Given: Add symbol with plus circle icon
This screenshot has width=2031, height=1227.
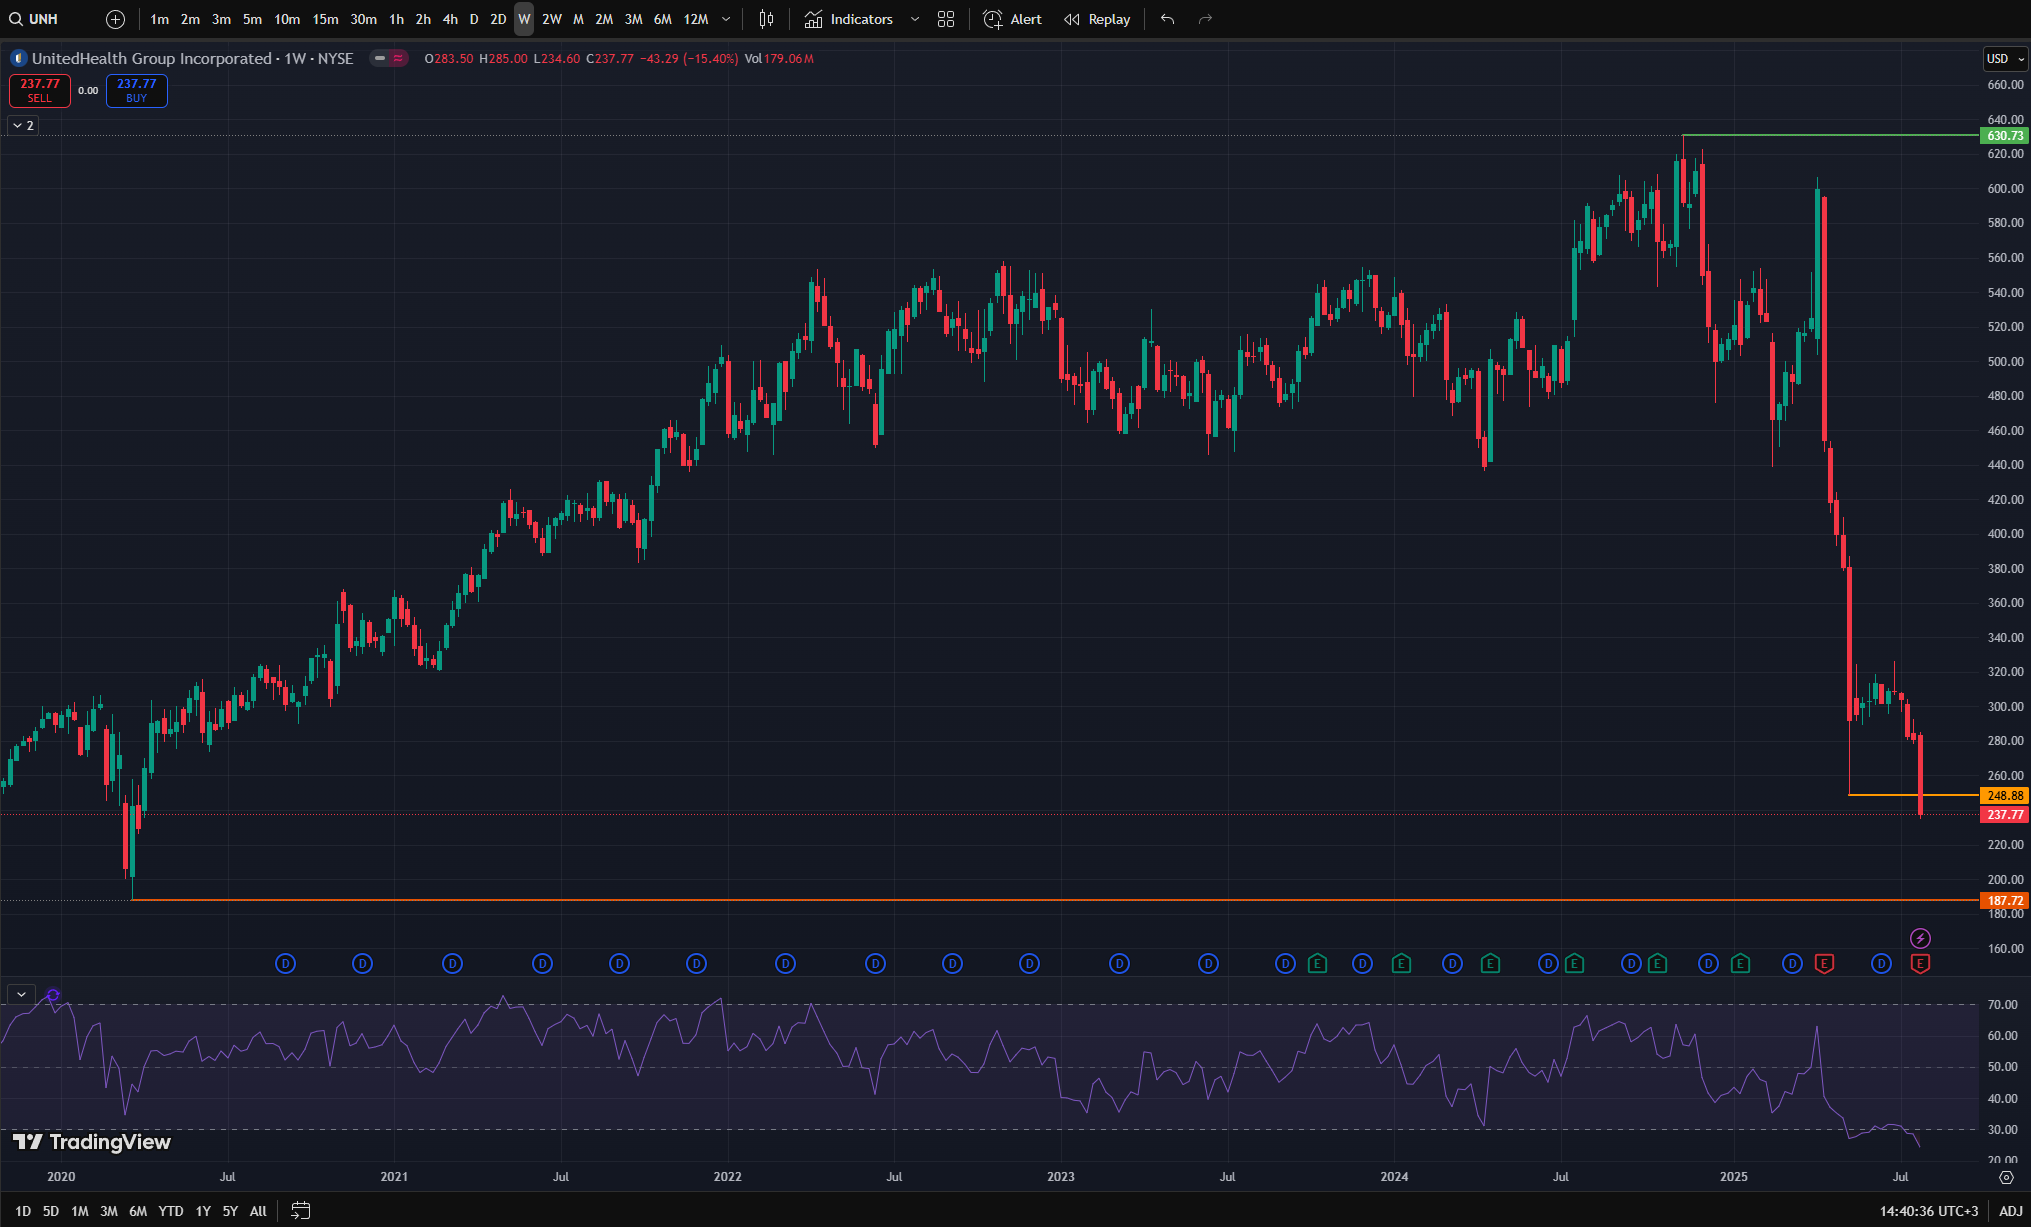Looking at the screenshot, I should (115, 19).
